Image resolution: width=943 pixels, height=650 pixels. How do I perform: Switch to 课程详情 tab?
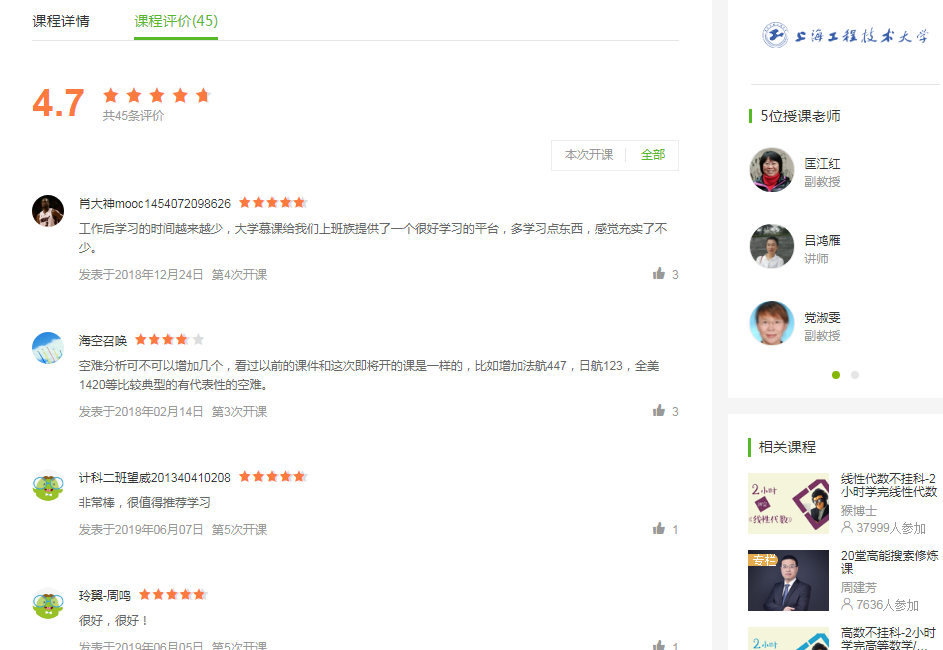tap(61, 21)
